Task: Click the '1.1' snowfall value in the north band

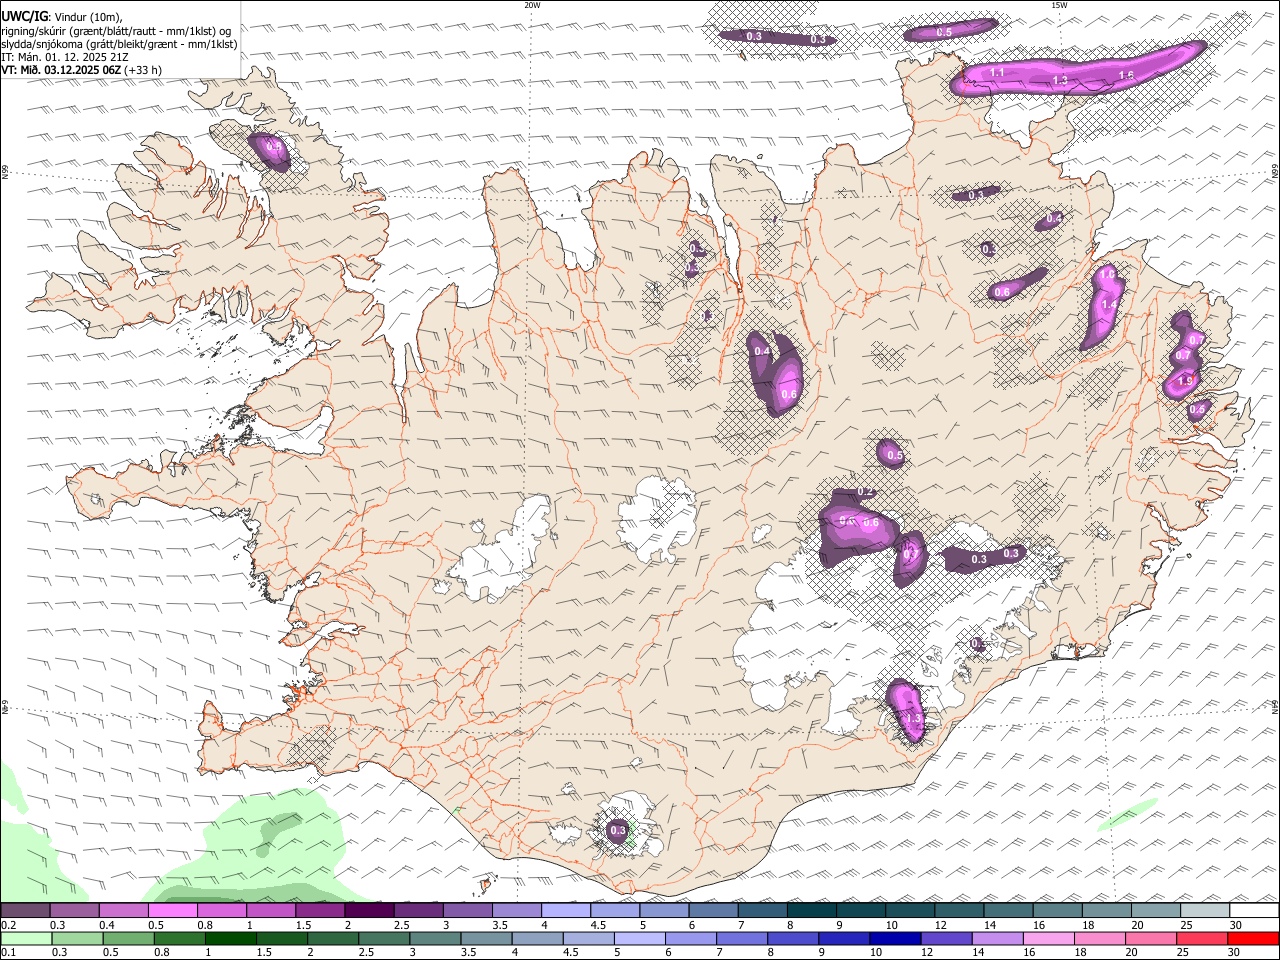Action: (997, 73)
